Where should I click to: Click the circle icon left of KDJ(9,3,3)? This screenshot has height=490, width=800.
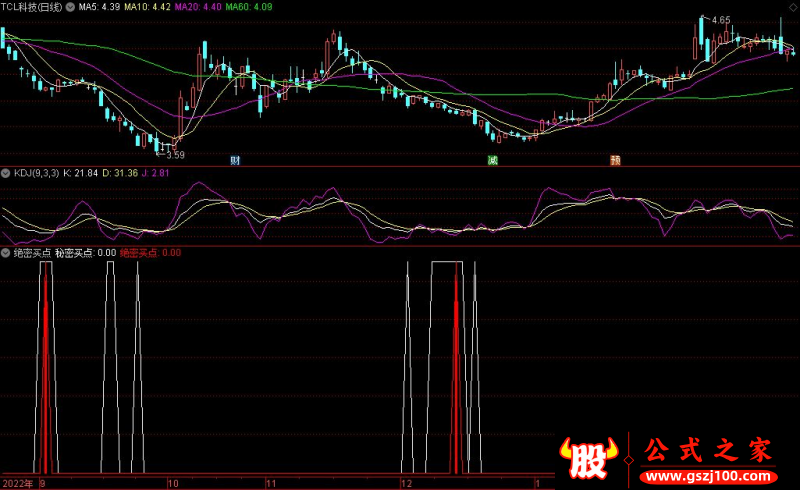pos(6,173)
